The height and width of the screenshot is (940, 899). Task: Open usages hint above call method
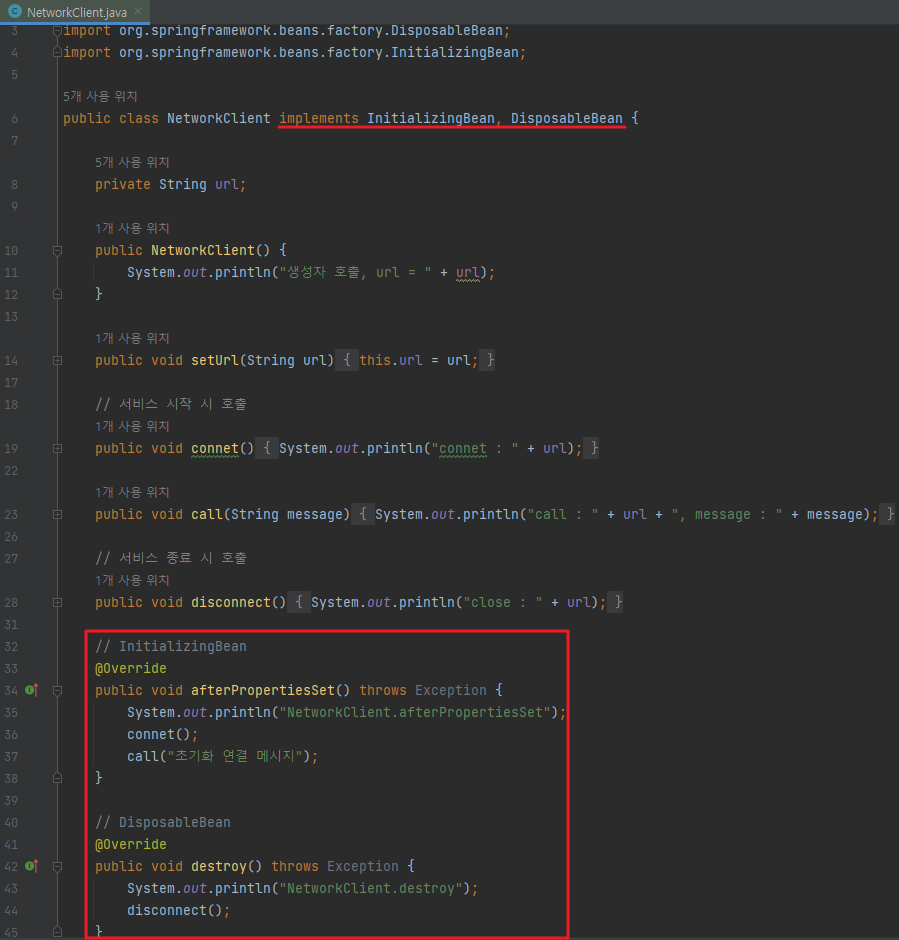coord(132,492)
